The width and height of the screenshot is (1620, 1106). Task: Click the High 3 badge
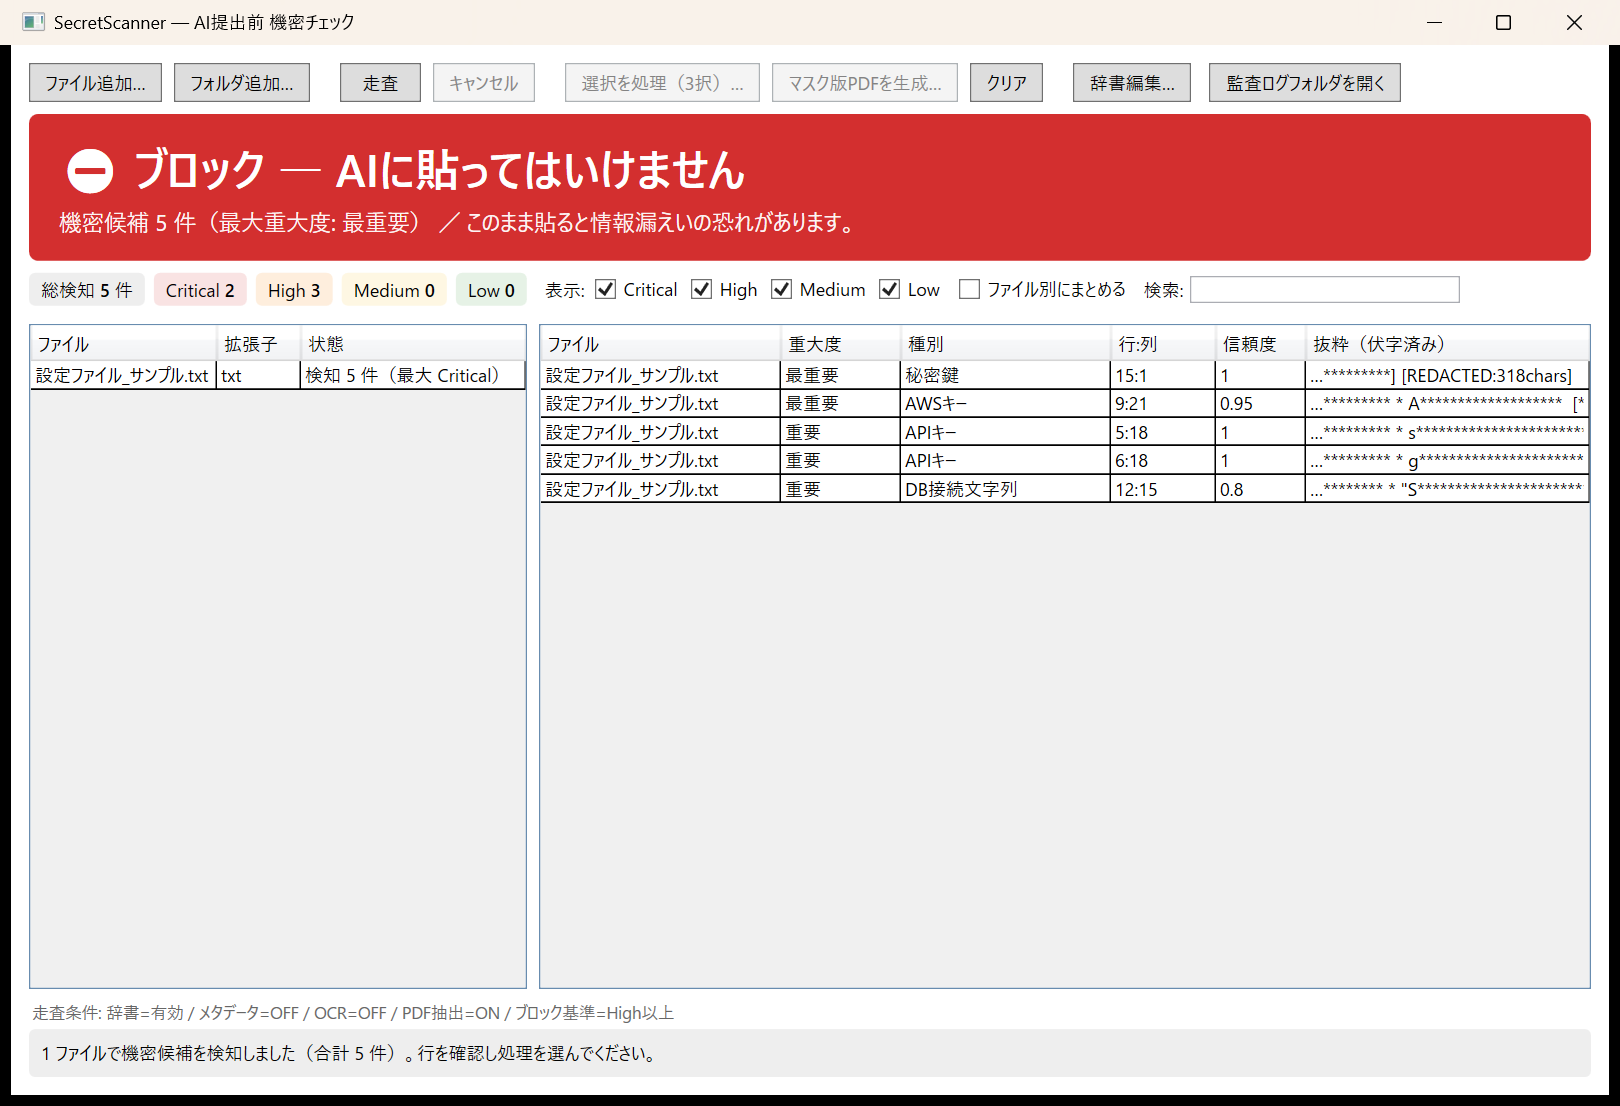tap(294, 290)
